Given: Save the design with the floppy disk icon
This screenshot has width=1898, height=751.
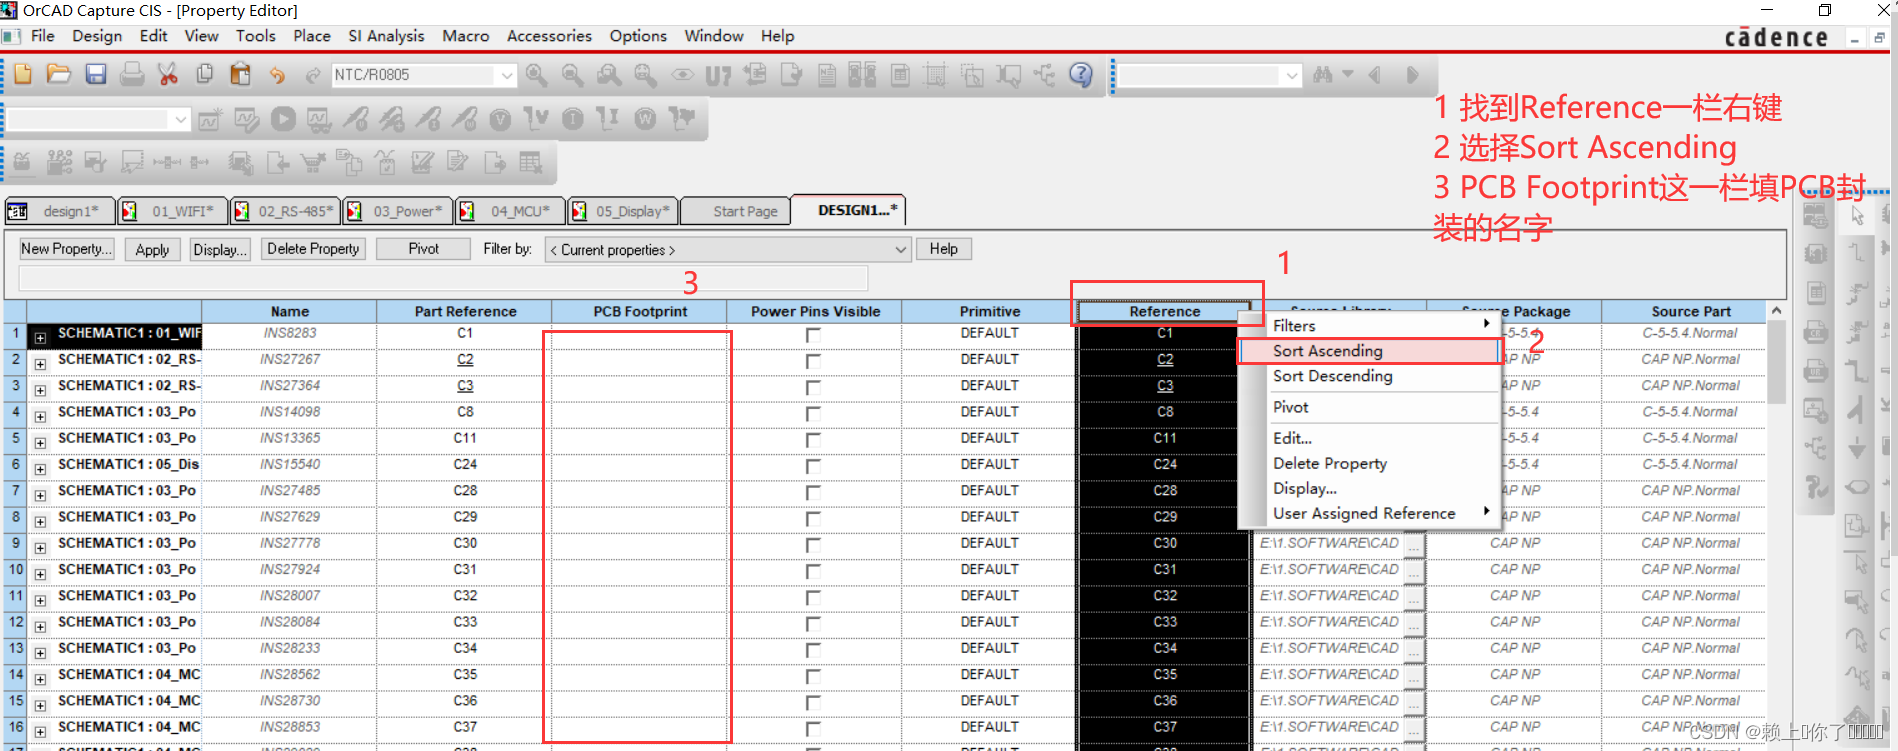Looking at the screenshot, I should tap(96, 75).
